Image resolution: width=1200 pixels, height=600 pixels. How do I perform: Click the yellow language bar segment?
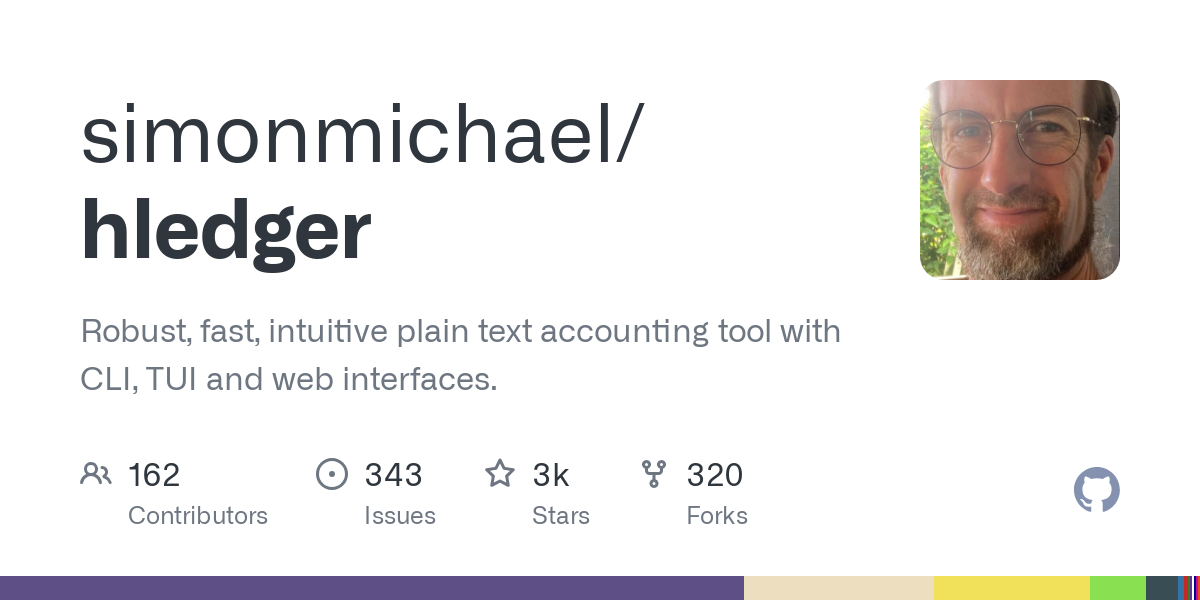click(x=1011, y=588)
